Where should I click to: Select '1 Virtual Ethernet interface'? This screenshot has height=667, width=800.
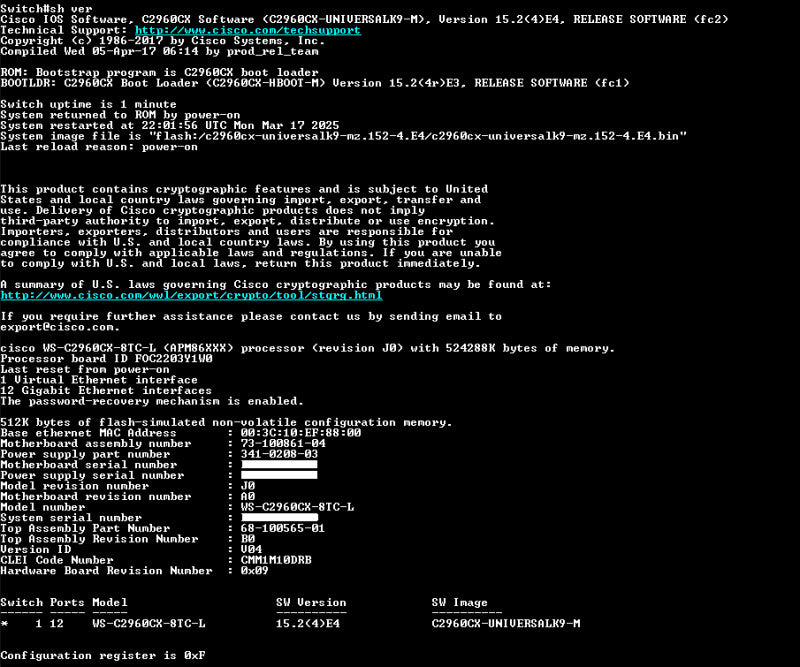(x=99, y=380)
